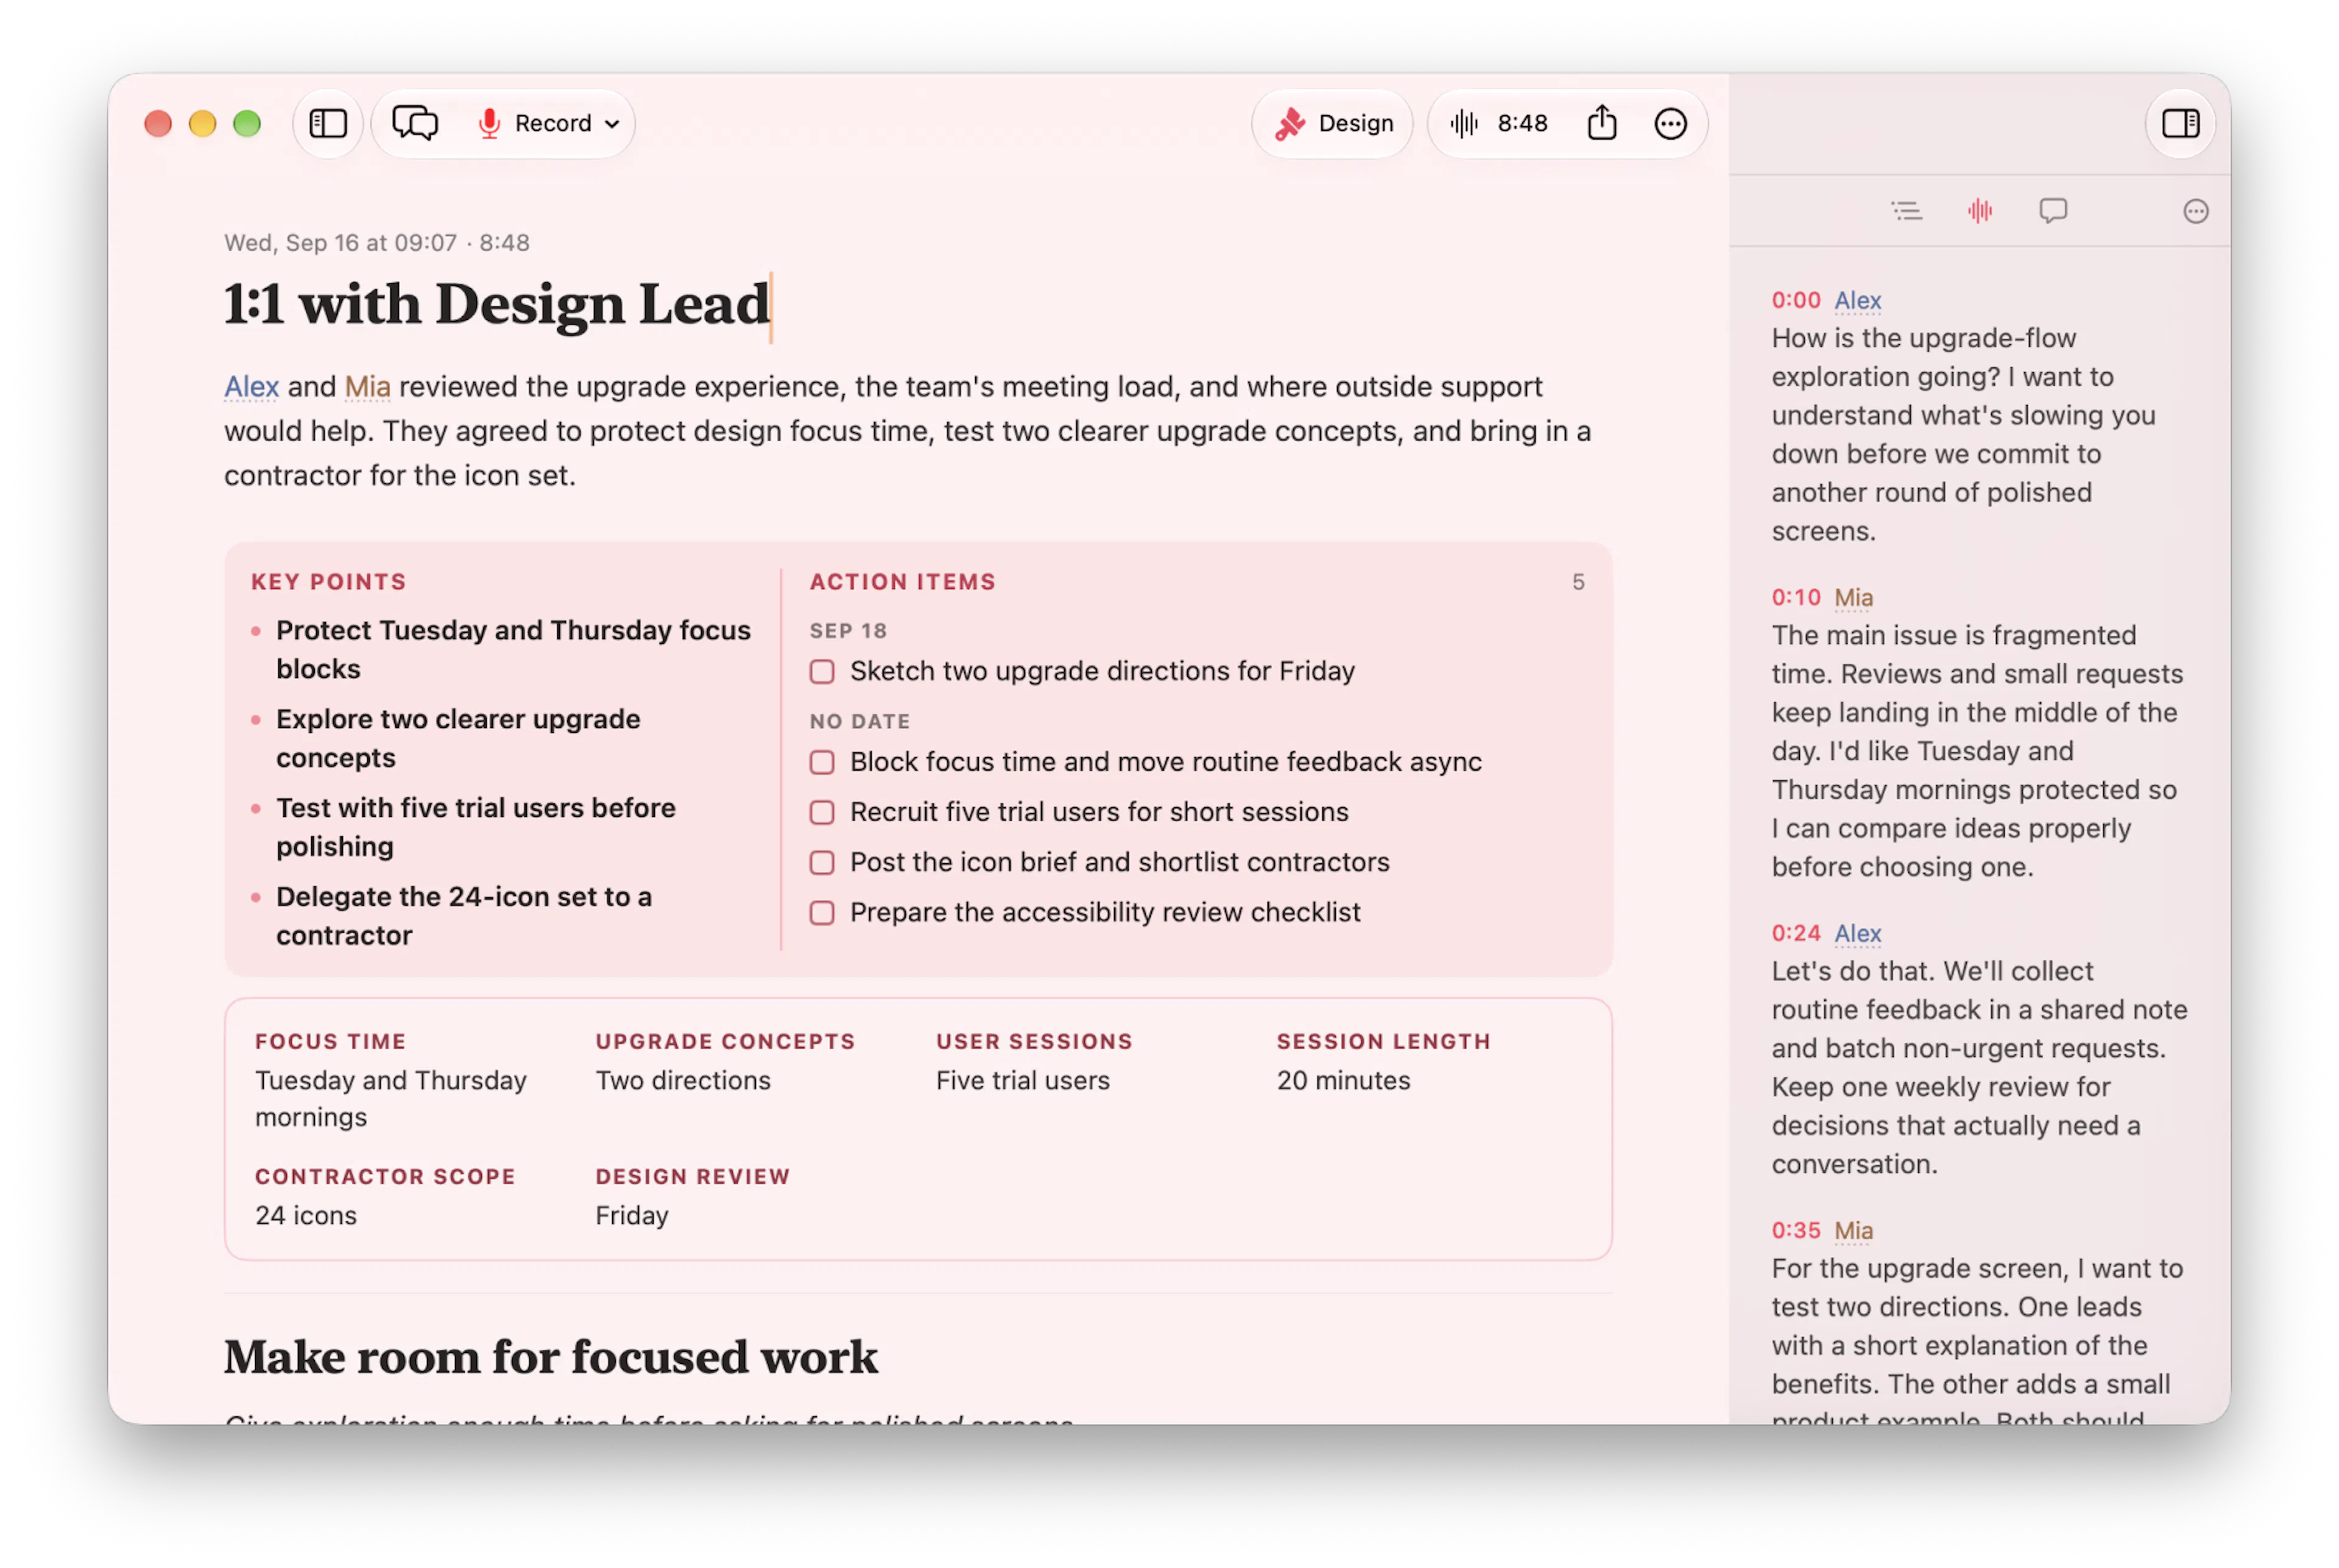
Task: Open the chat bubbles icon in toolbar
Action: (x=415, y=123)
